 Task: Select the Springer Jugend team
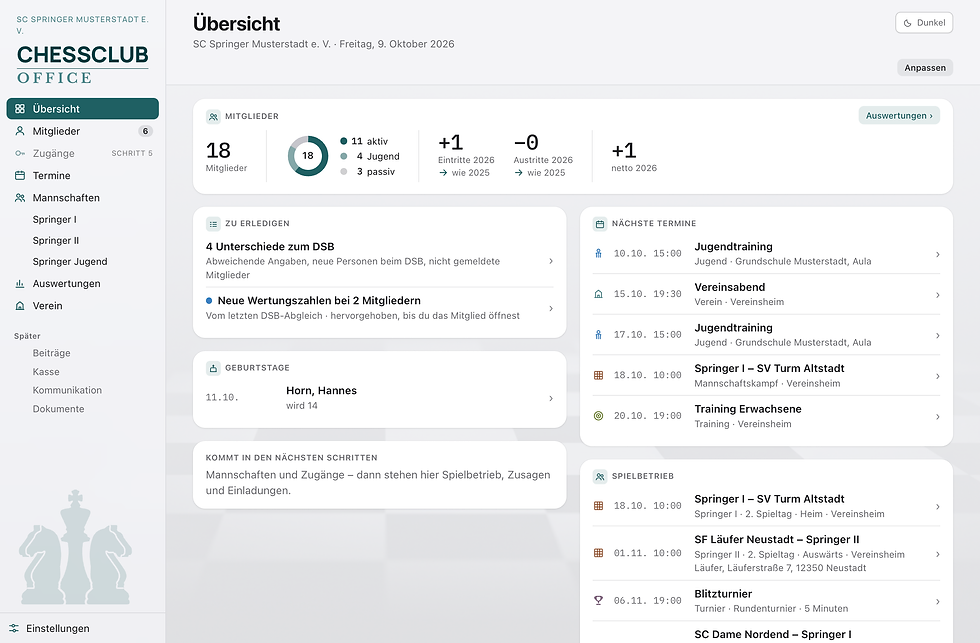click(x=70, y=262)
